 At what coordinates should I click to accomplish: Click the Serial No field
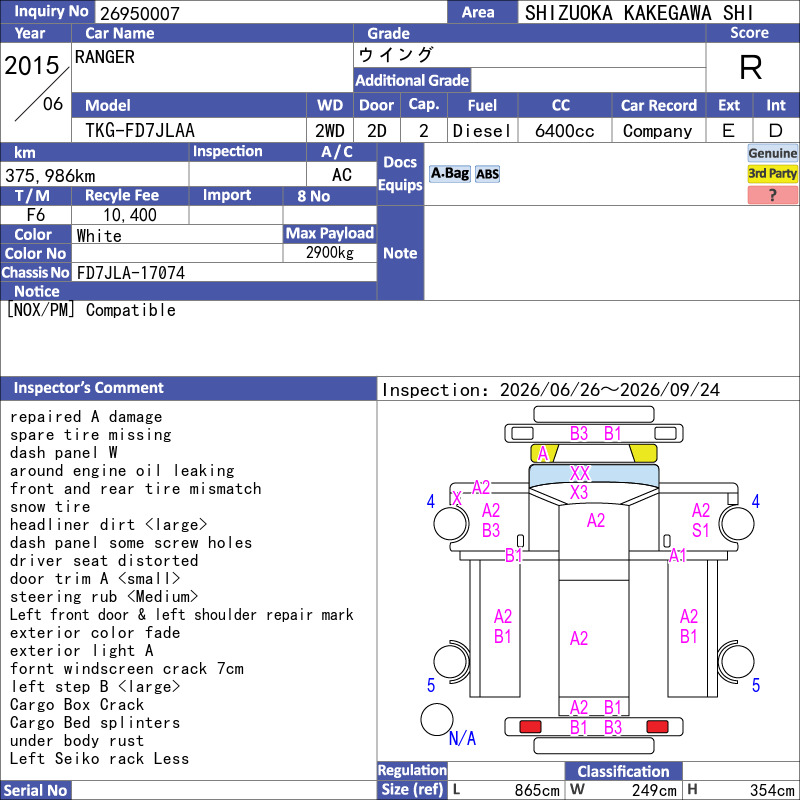[x=223, y=790]
